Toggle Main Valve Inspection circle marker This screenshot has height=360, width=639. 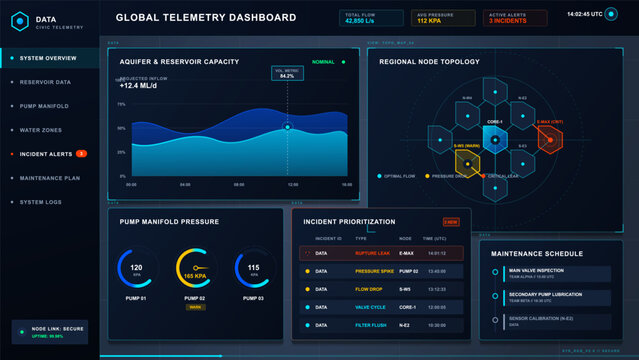(x=495, y=272)
